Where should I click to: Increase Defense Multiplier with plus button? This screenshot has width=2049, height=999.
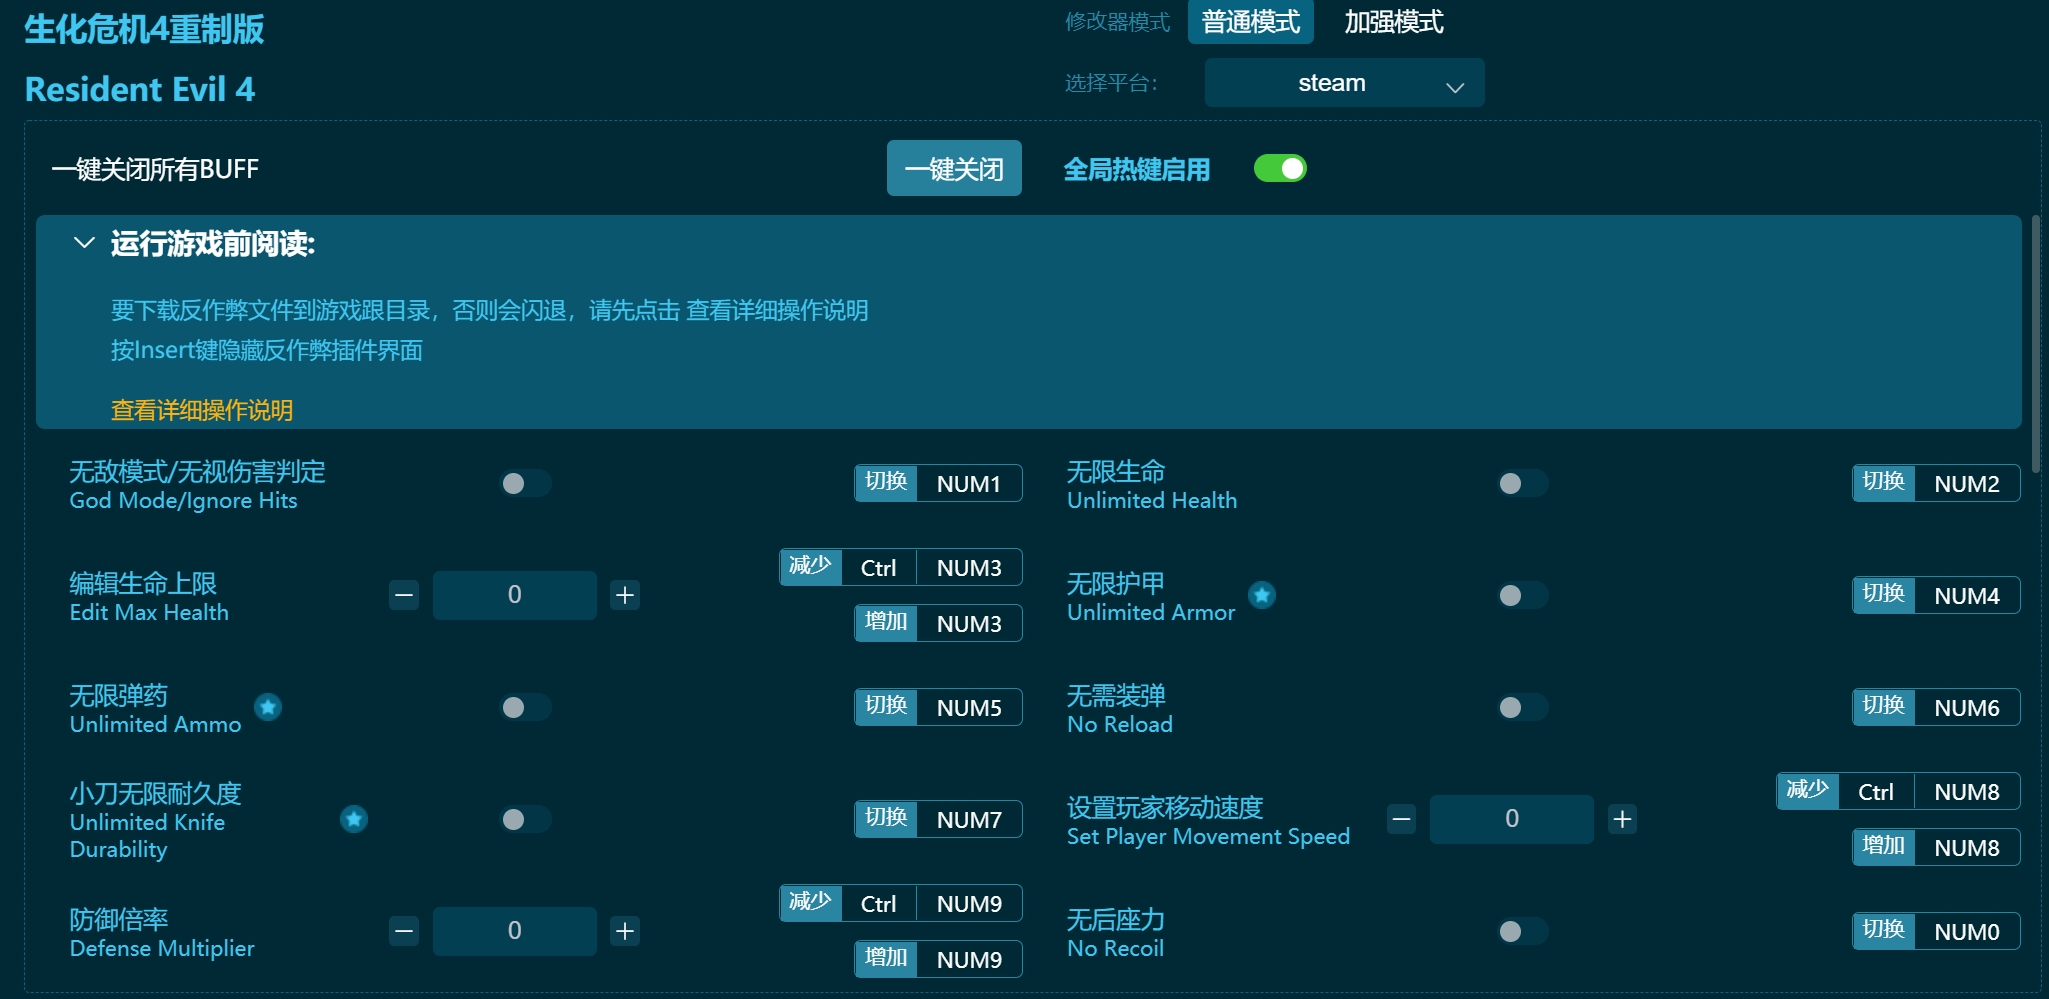pyautogui.click(x=625, y=931)
